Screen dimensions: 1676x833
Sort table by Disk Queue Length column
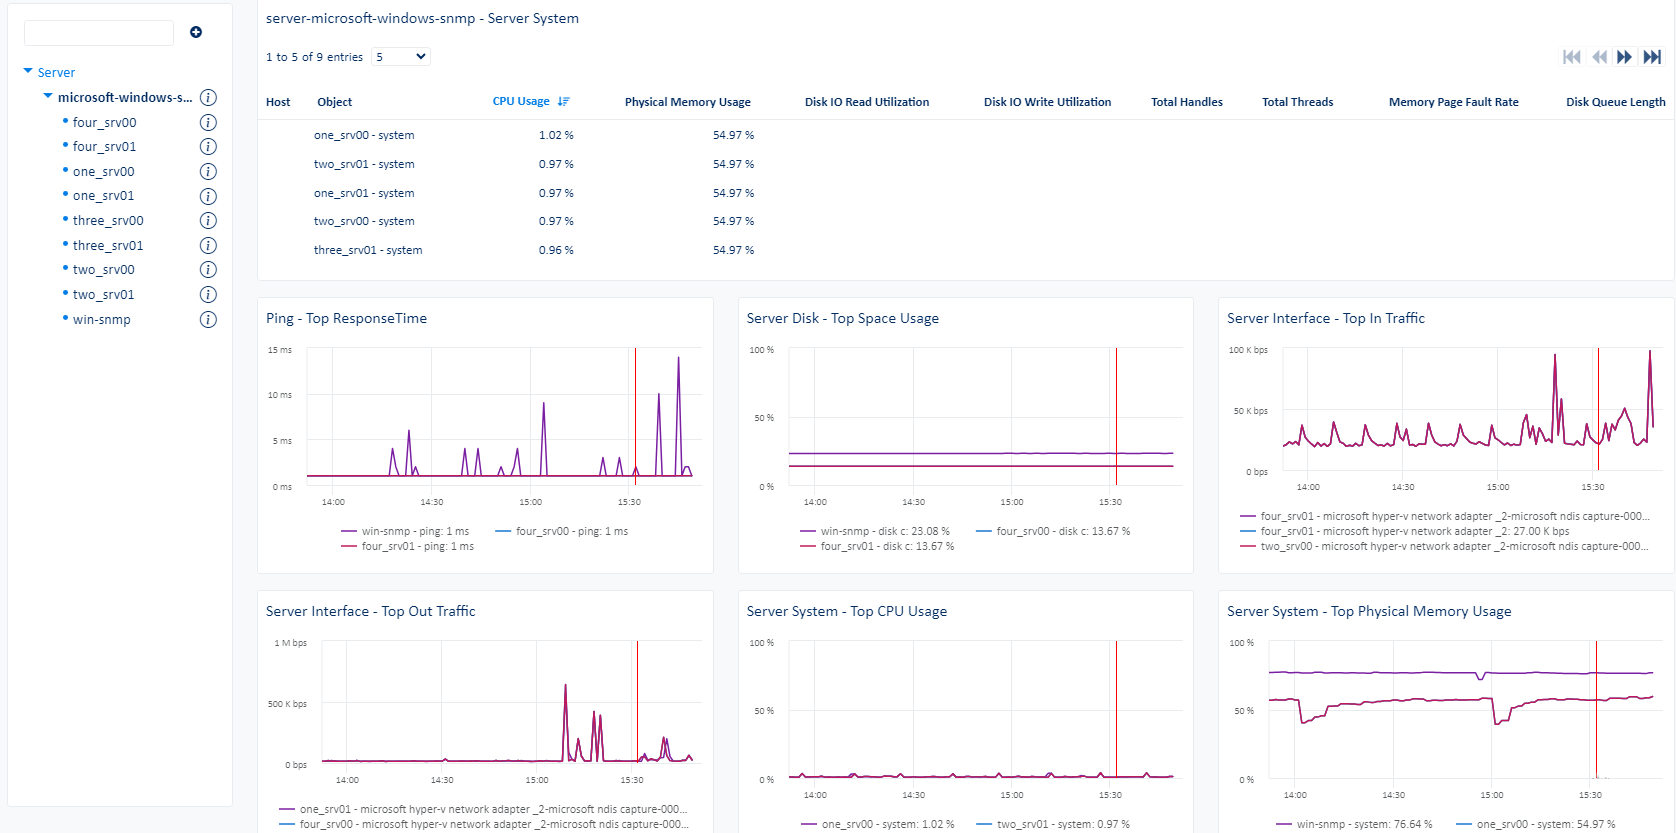(x=1615, y=102)
